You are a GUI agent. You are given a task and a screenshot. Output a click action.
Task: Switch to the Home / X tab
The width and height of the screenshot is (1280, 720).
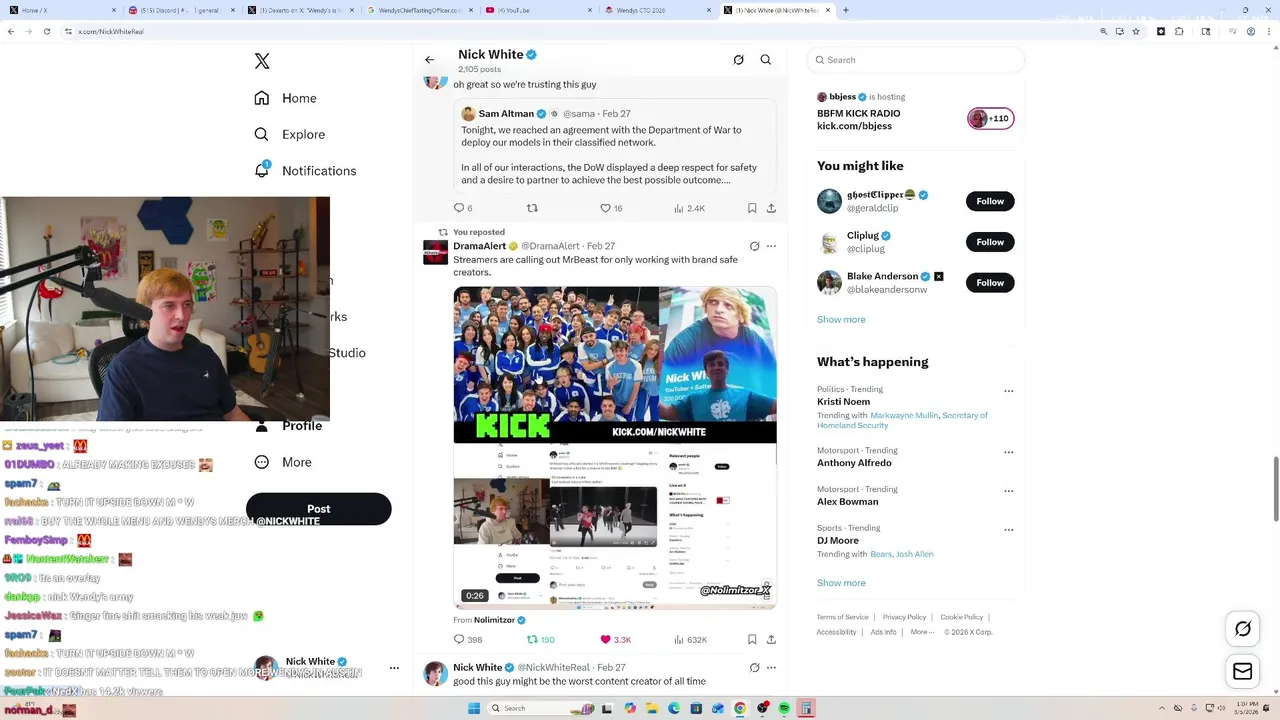tap(60, 10)
